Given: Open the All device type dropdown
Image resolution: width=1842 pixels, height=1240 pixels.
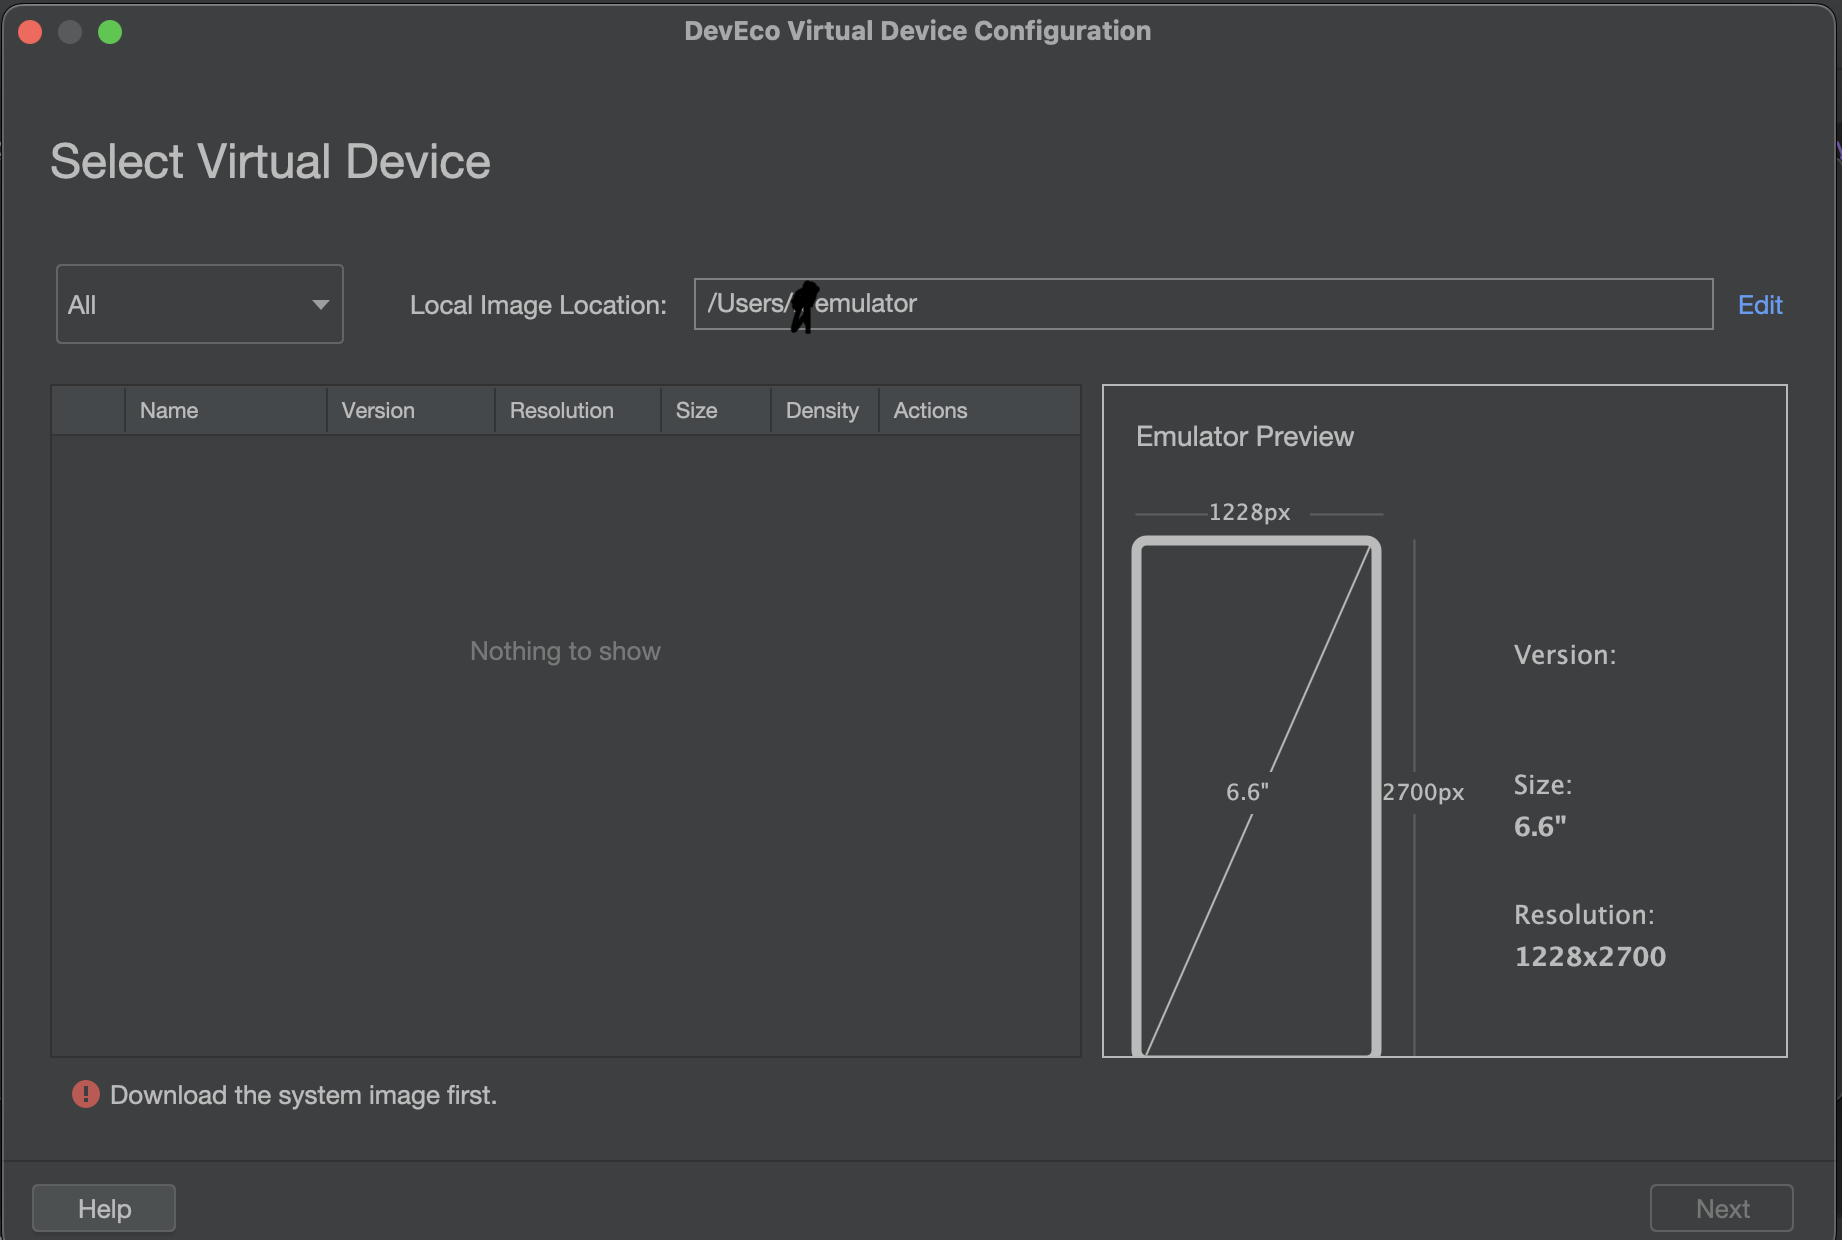Looking at the screenshot, I should 200,304.
